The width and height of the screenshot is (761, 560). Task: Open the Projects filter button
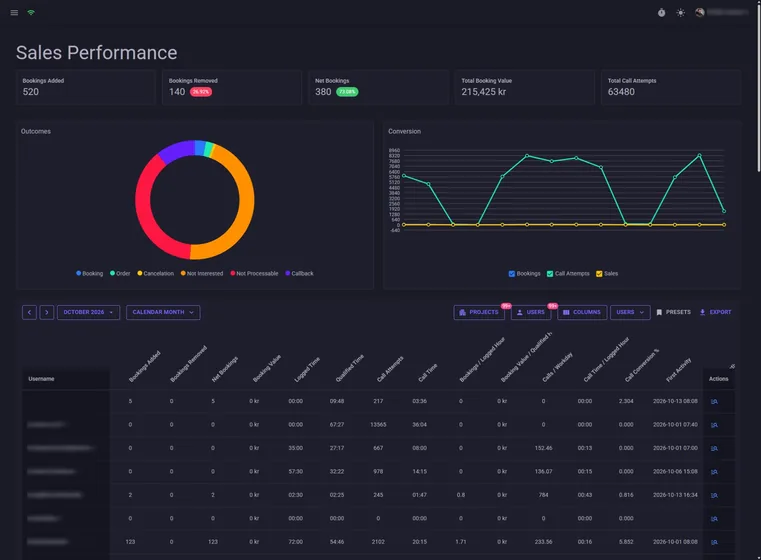point(479,312)
